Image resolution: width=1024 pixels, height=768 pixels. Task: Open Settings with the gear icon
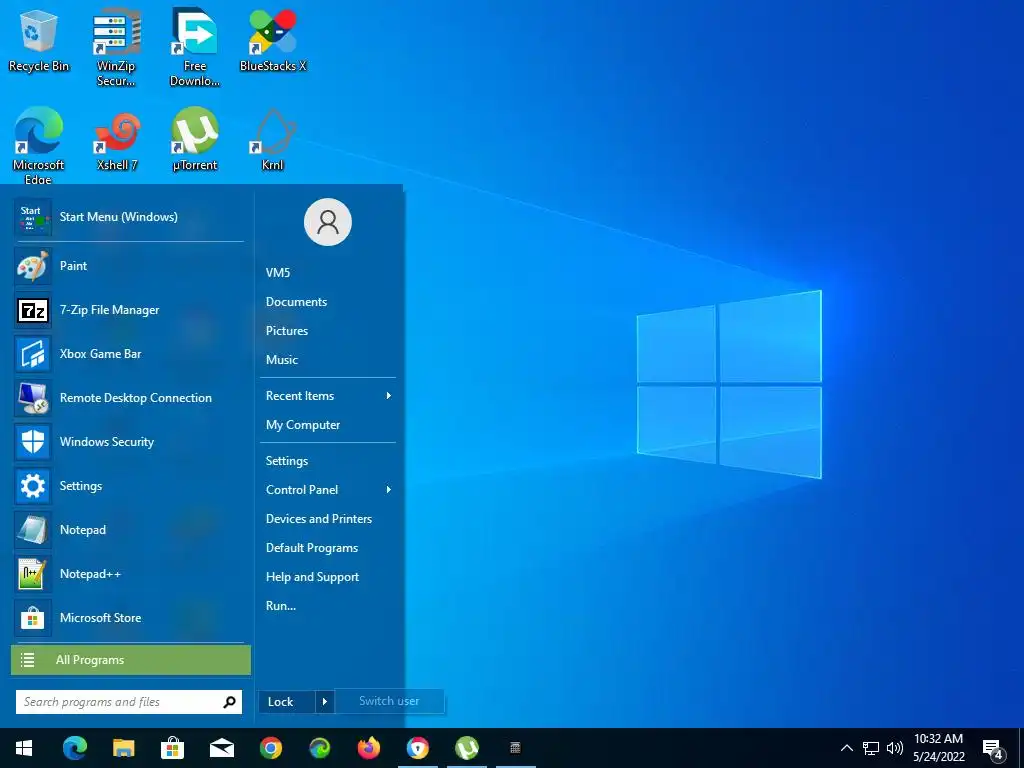129,486
